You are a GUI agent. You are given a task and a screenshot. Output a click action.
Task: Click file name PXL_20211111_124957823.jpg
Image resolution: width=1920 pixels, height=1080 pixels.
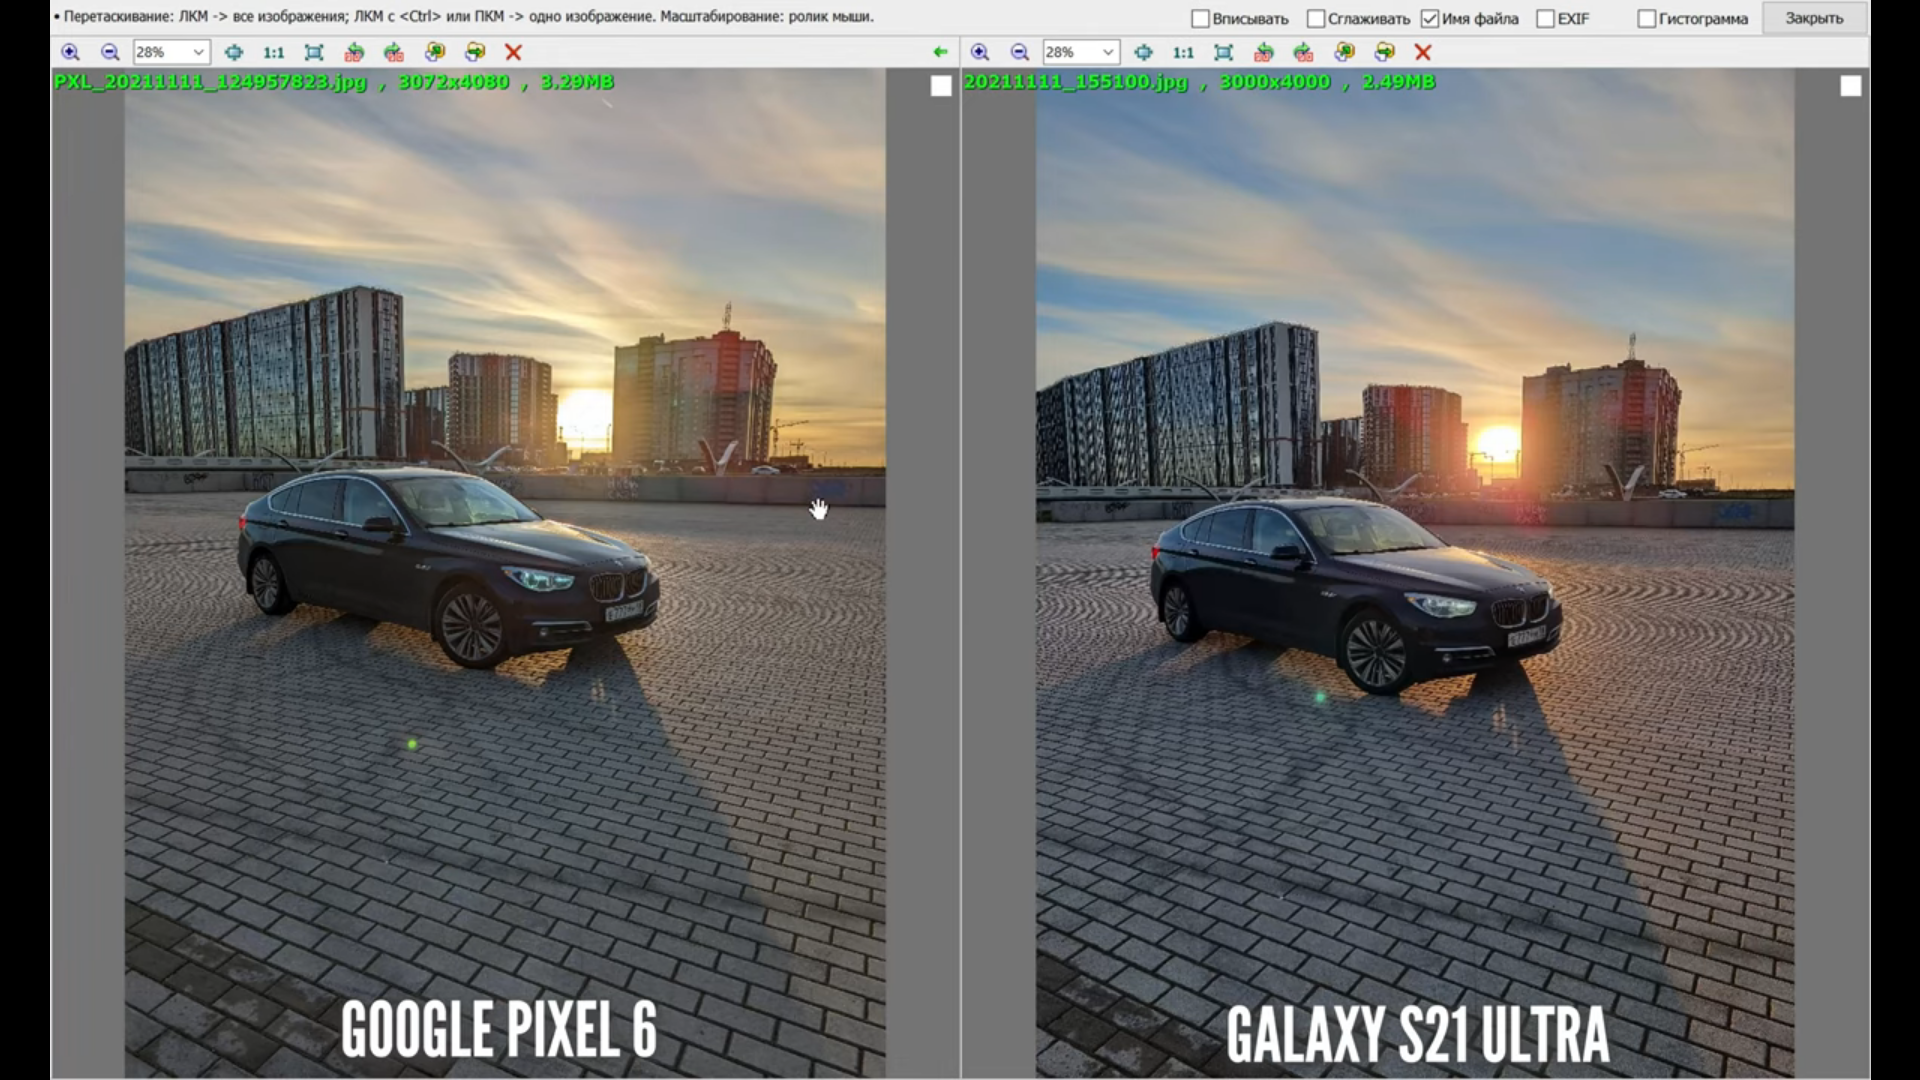point(211,82)
